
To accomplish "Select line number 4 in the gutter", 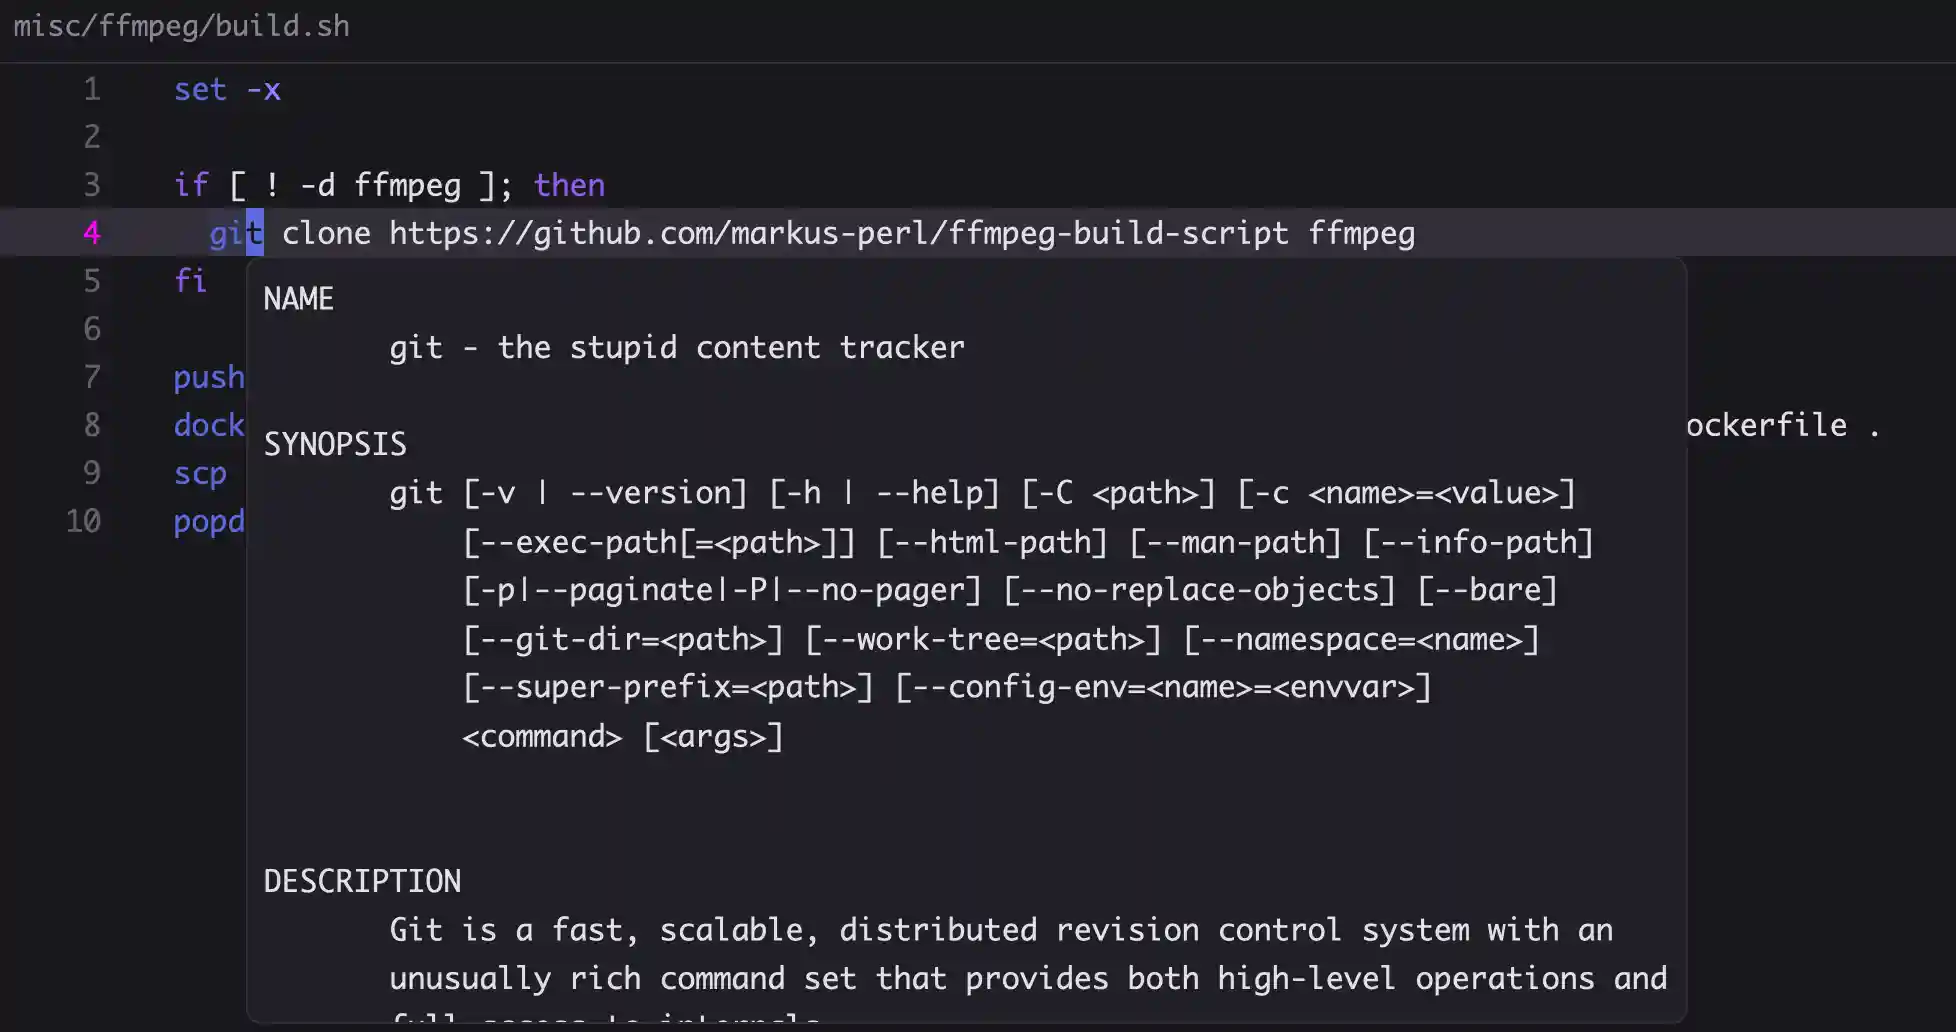I will 91,233.
